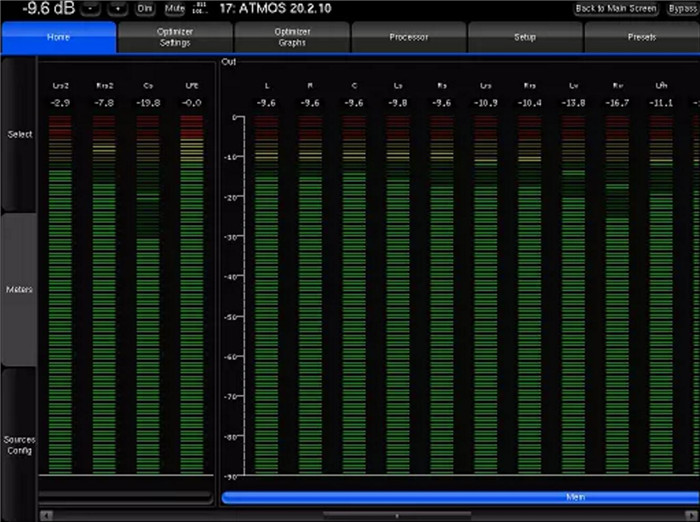Click the left arrow of horizontal scrollbar

[x=46, y=516]
